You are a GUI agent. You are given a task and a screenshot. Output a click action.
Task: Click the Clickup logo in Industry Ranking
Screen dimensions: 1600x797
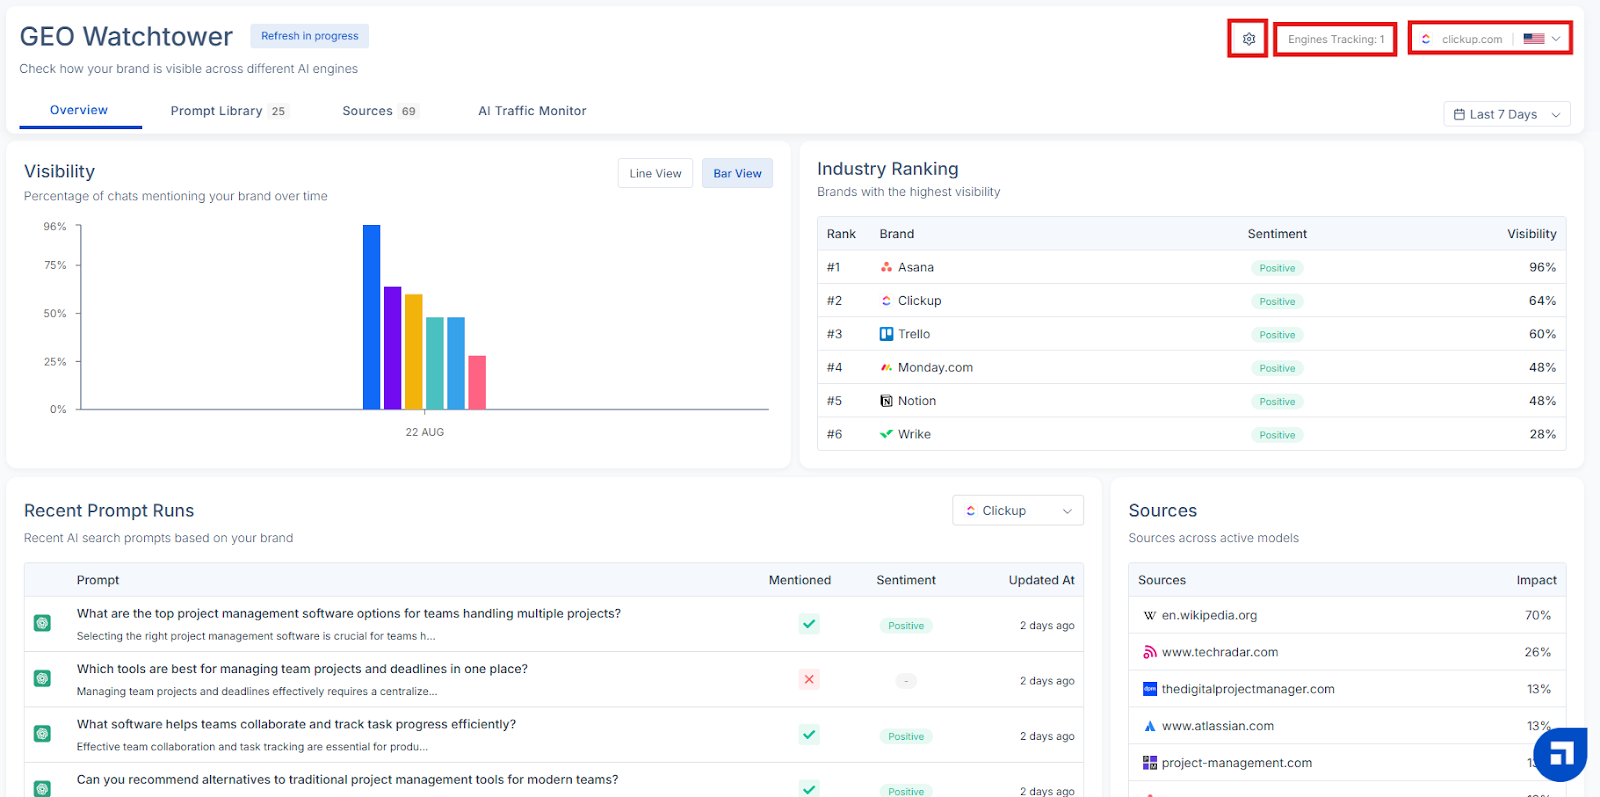[x=886, y=301]
